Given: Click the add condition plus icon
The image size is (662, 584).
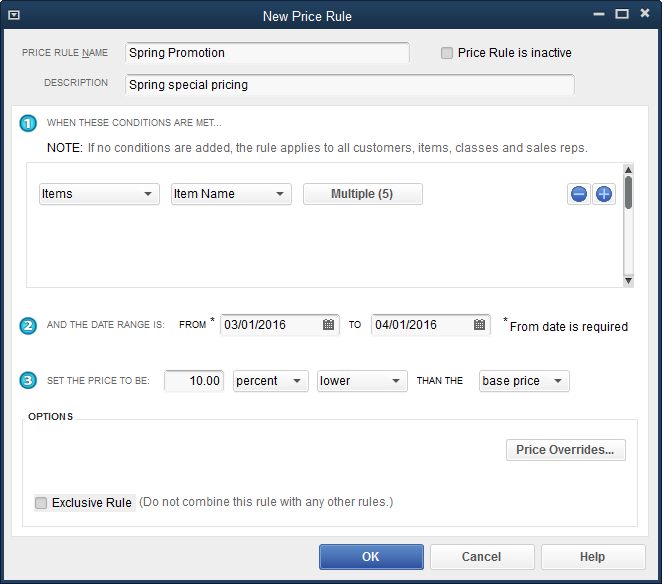Looking at the screenshot, I should (603, 194).
